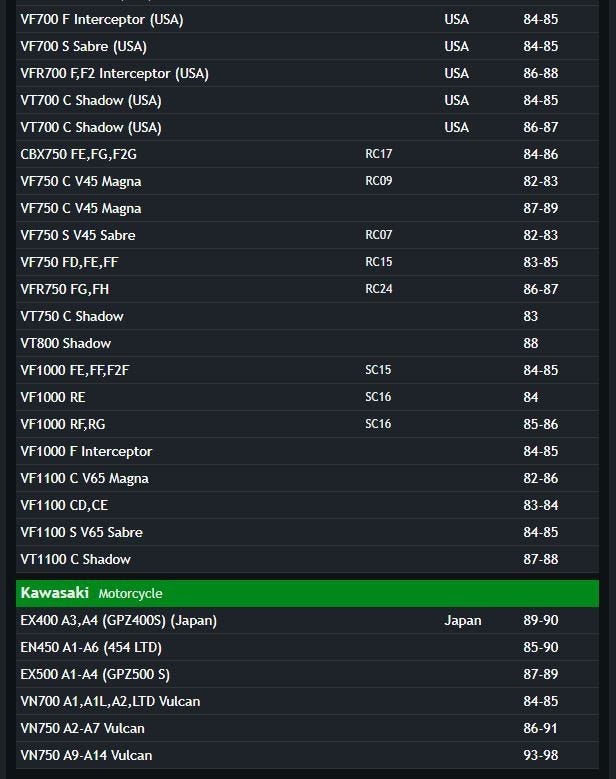
Task: Click the SC15 frame code
Action: pyautogui.click(x=378, y=370)
